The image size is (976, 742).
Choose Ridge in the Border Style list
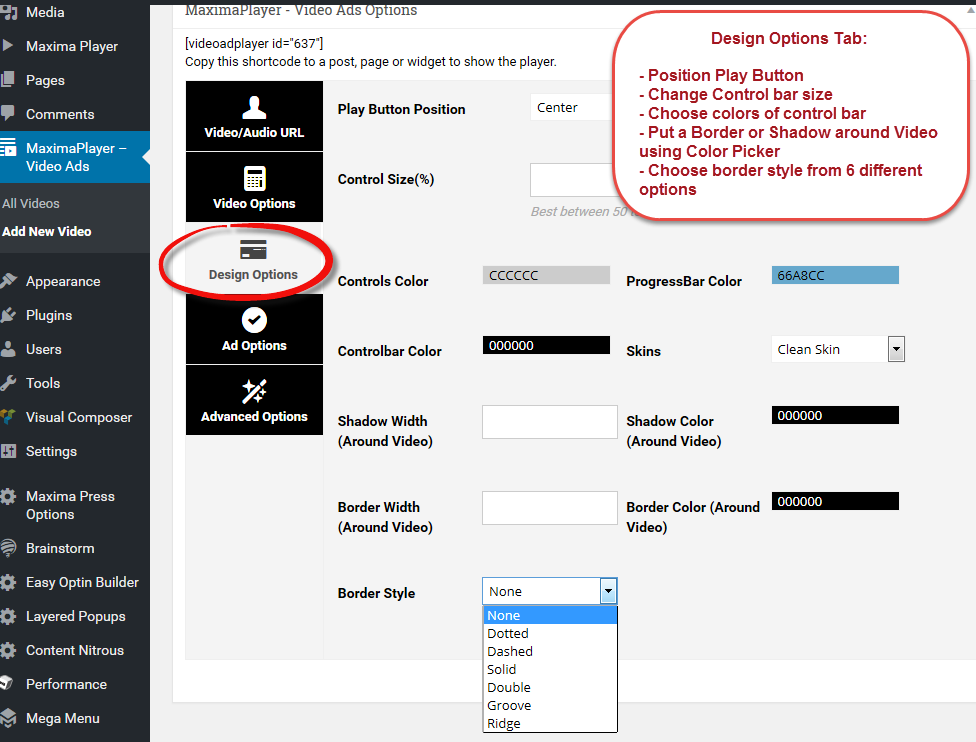(550, 723)
